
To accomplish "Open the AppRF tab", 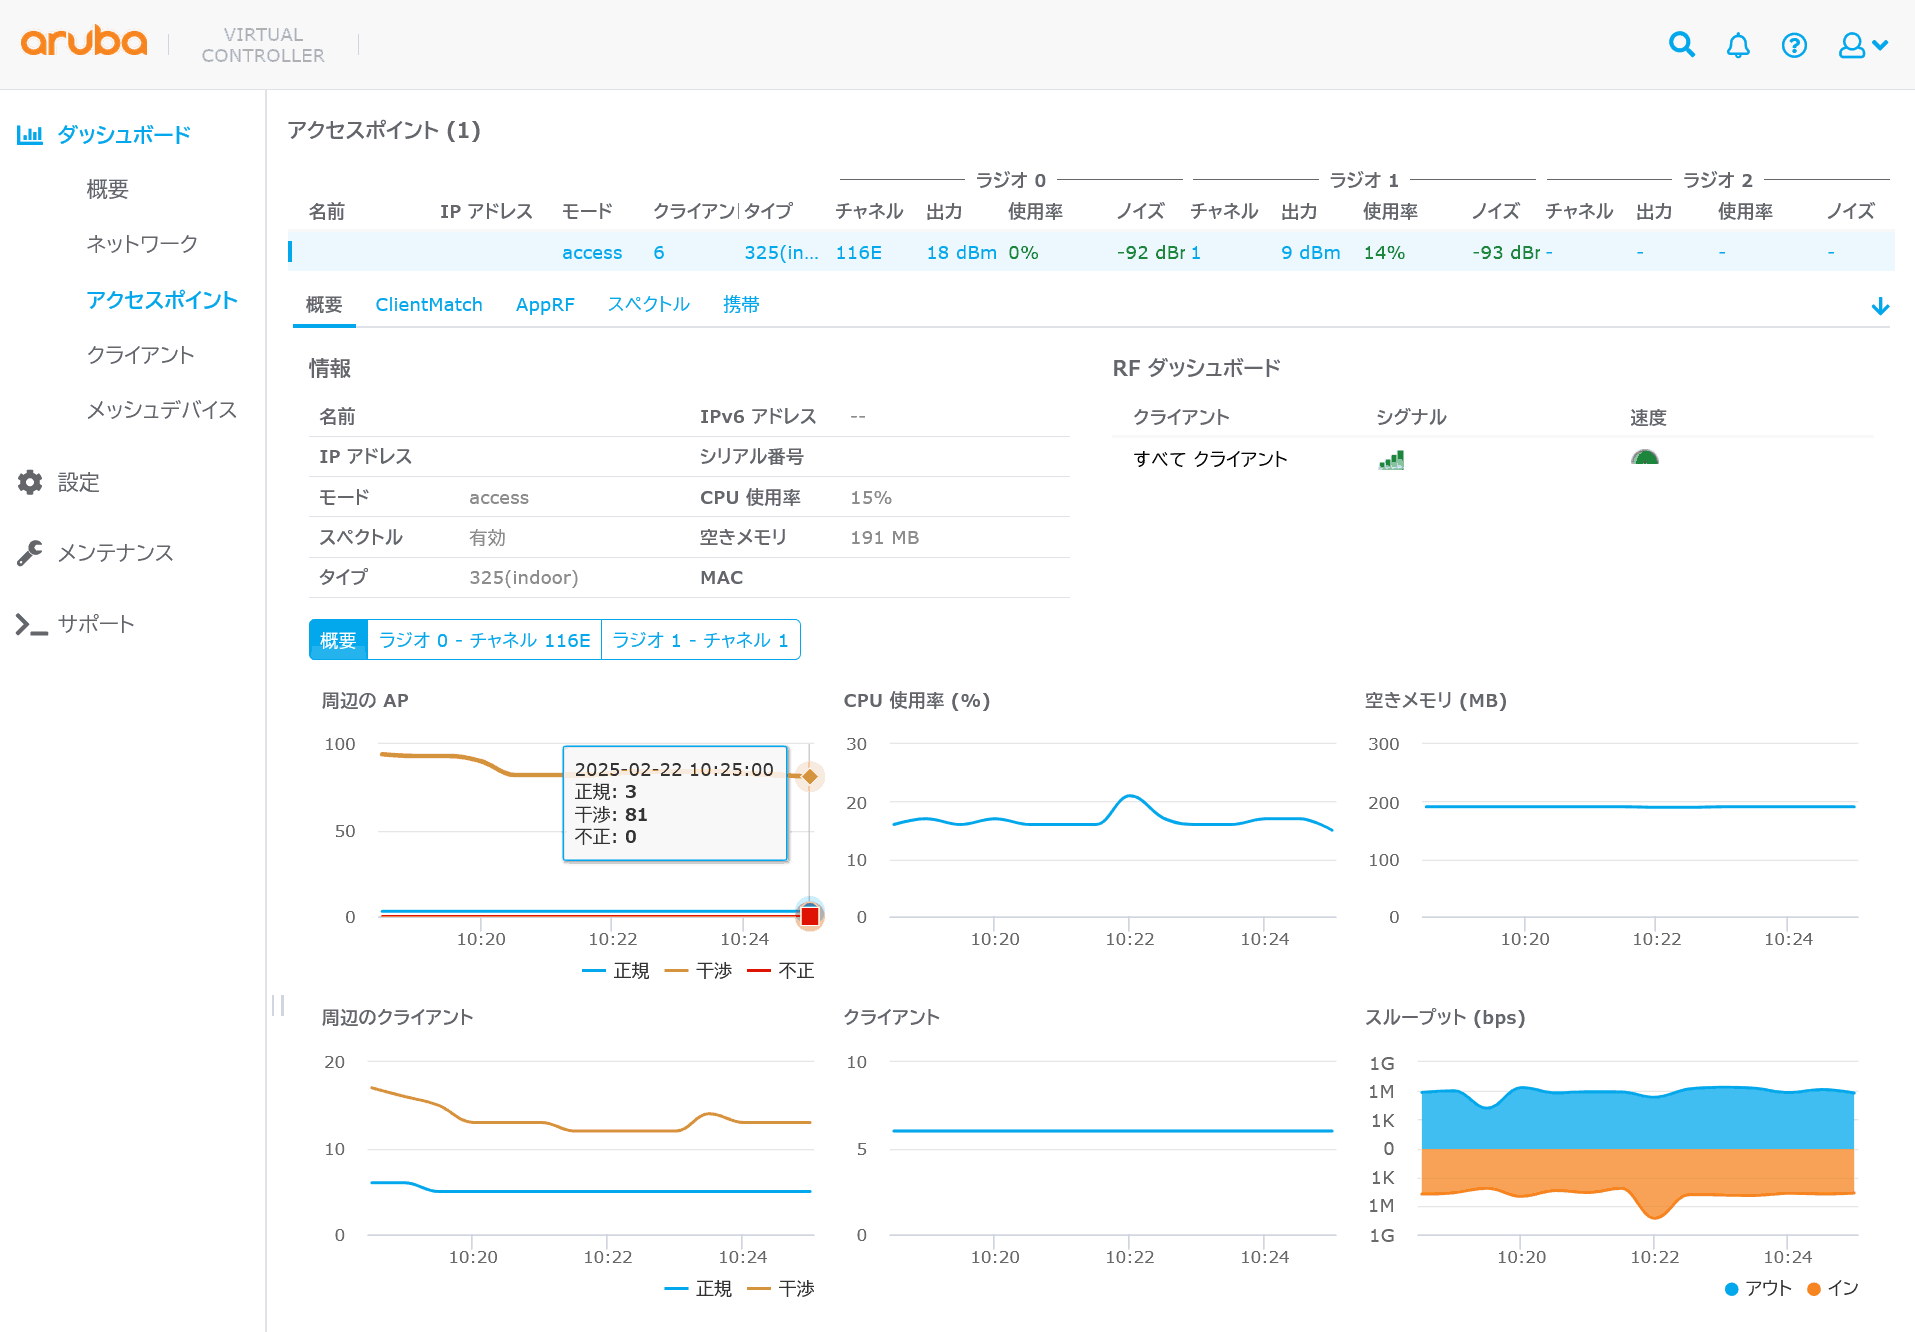I will tap(544, 304).
